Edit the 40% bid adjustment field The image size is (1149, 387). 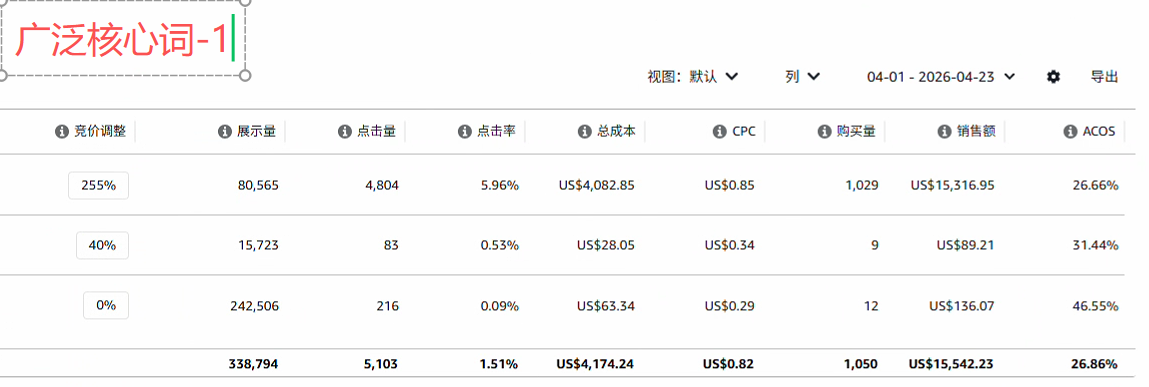coord(103,246)
